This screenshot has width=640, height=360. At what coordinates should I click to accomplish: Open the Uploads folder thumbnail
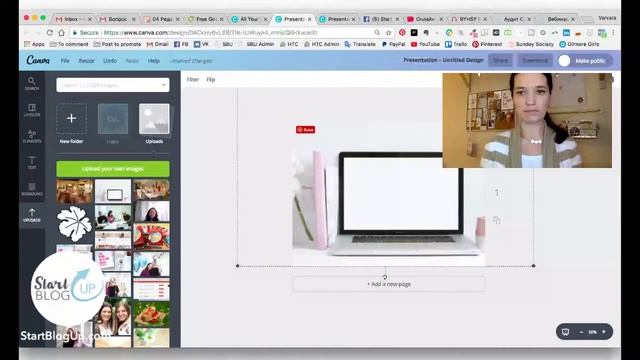(154, 118)
